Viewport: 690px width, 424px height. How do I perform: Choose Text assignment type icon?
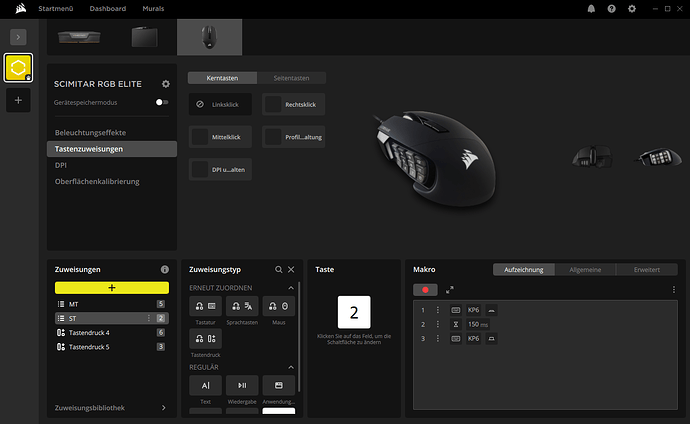pos(206,385)
